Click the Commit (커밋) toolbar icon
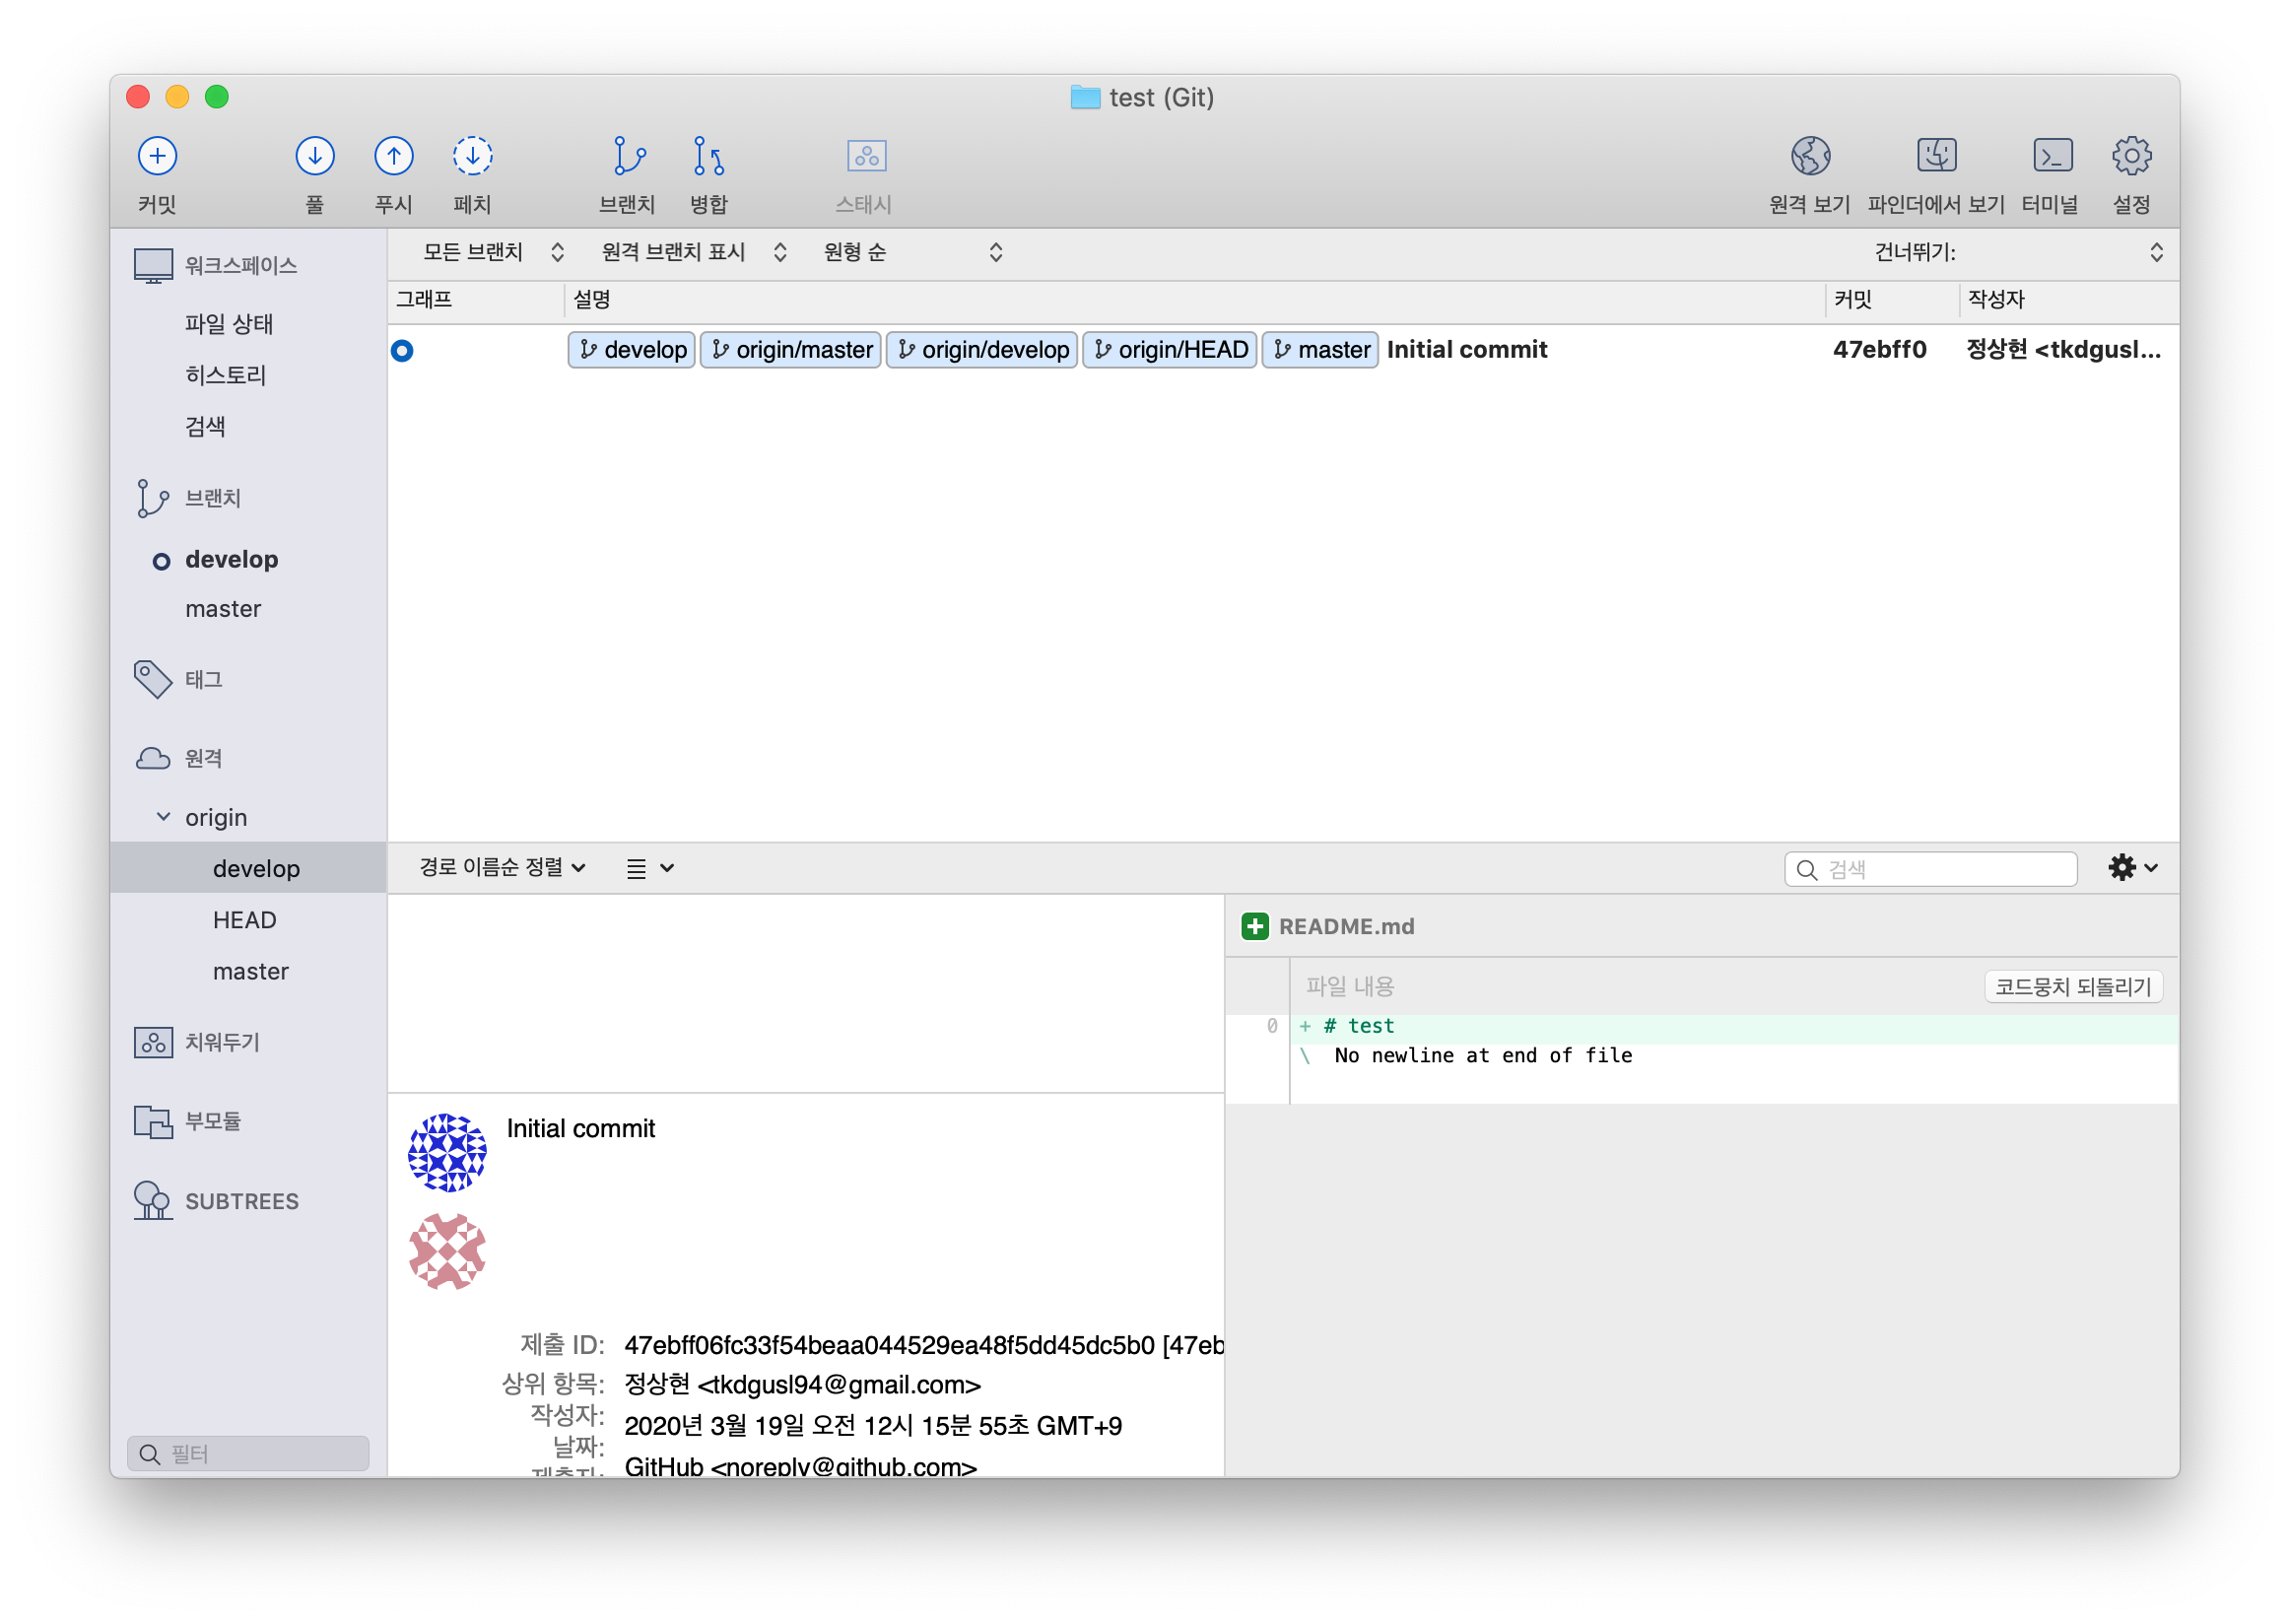 click(x=157, y=156)
